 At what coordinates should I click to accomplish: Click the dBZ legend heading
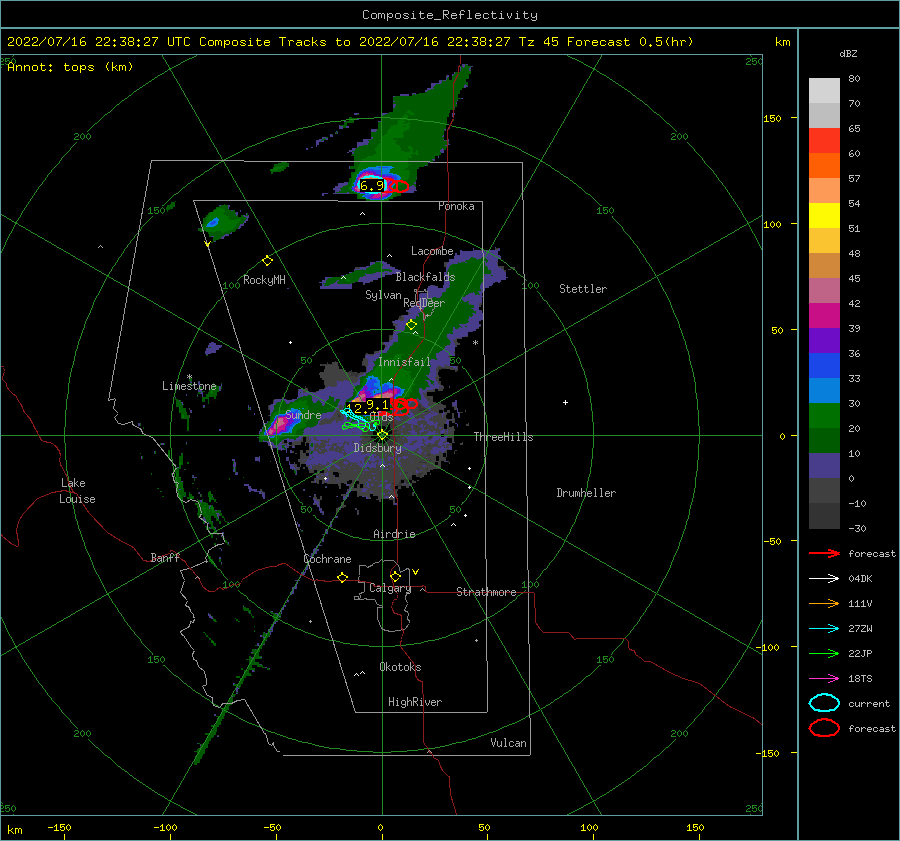pyautogui.click(x=848, y=53)
